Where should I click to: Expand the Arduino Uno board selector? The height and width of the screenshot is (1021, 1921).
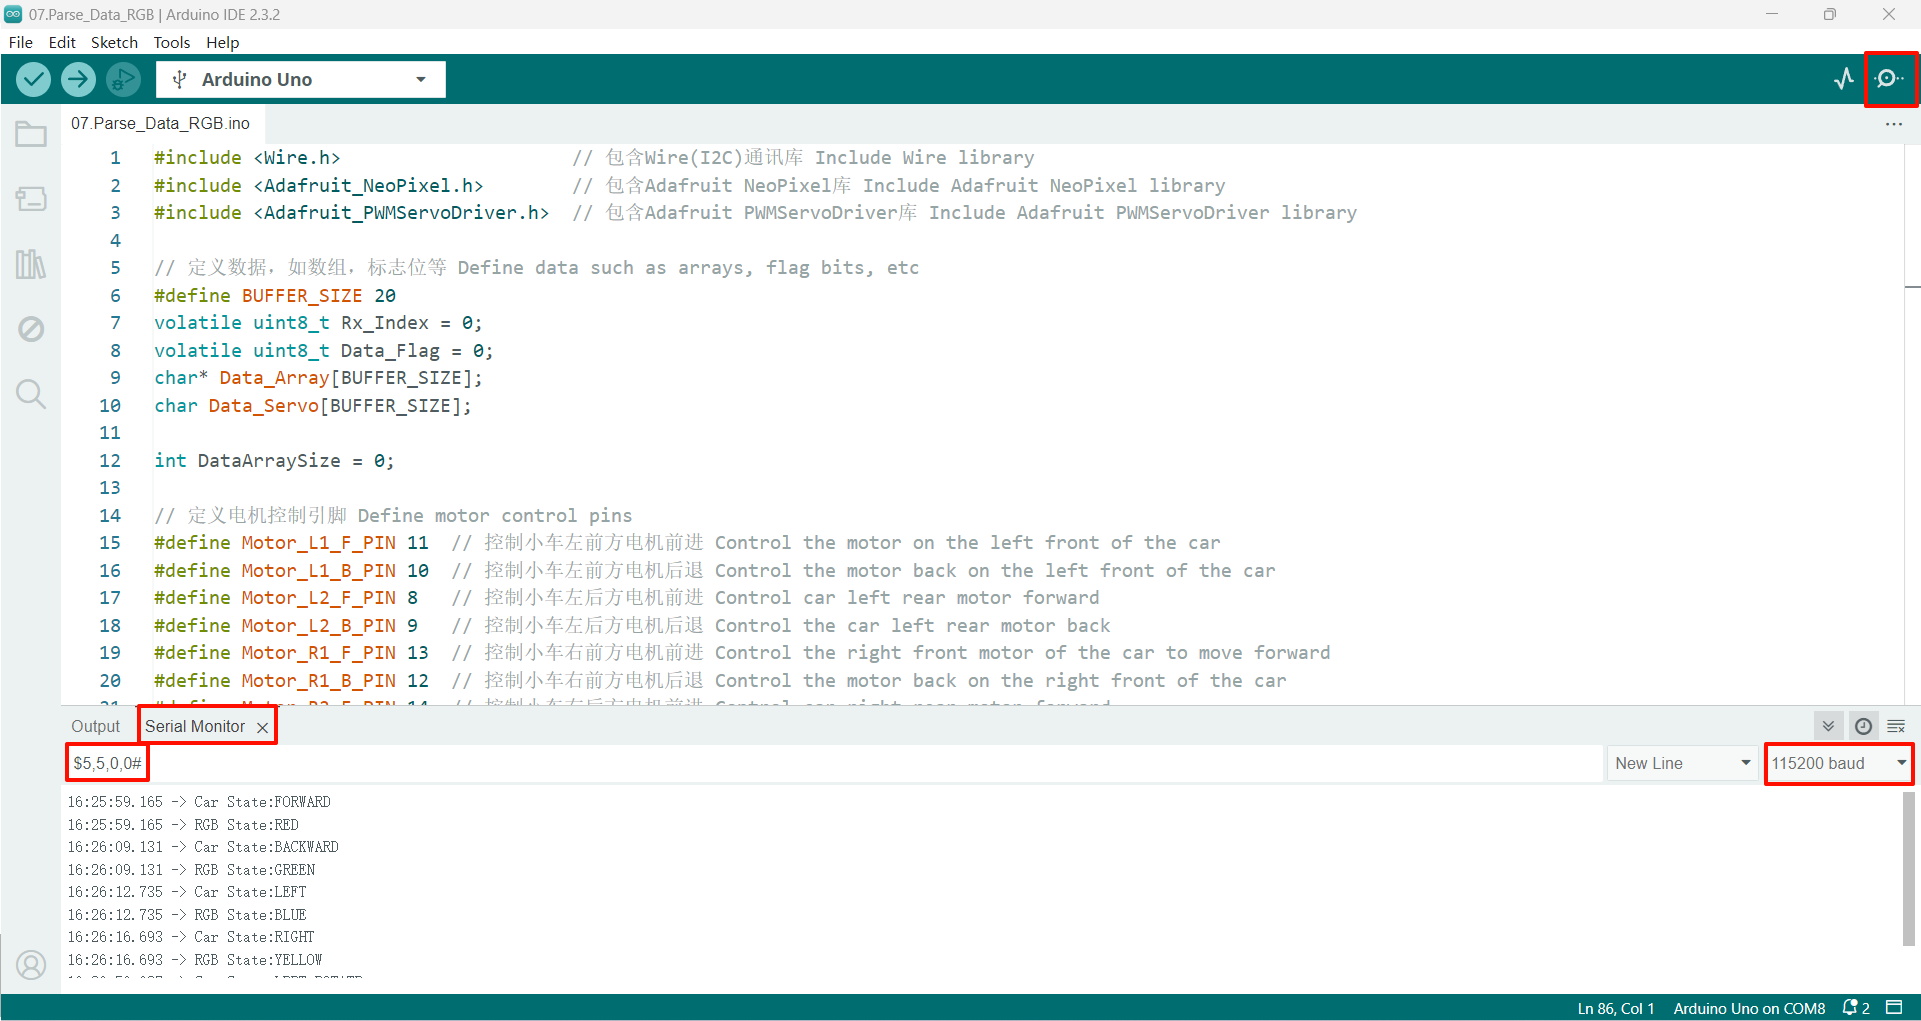pos(301,79)
